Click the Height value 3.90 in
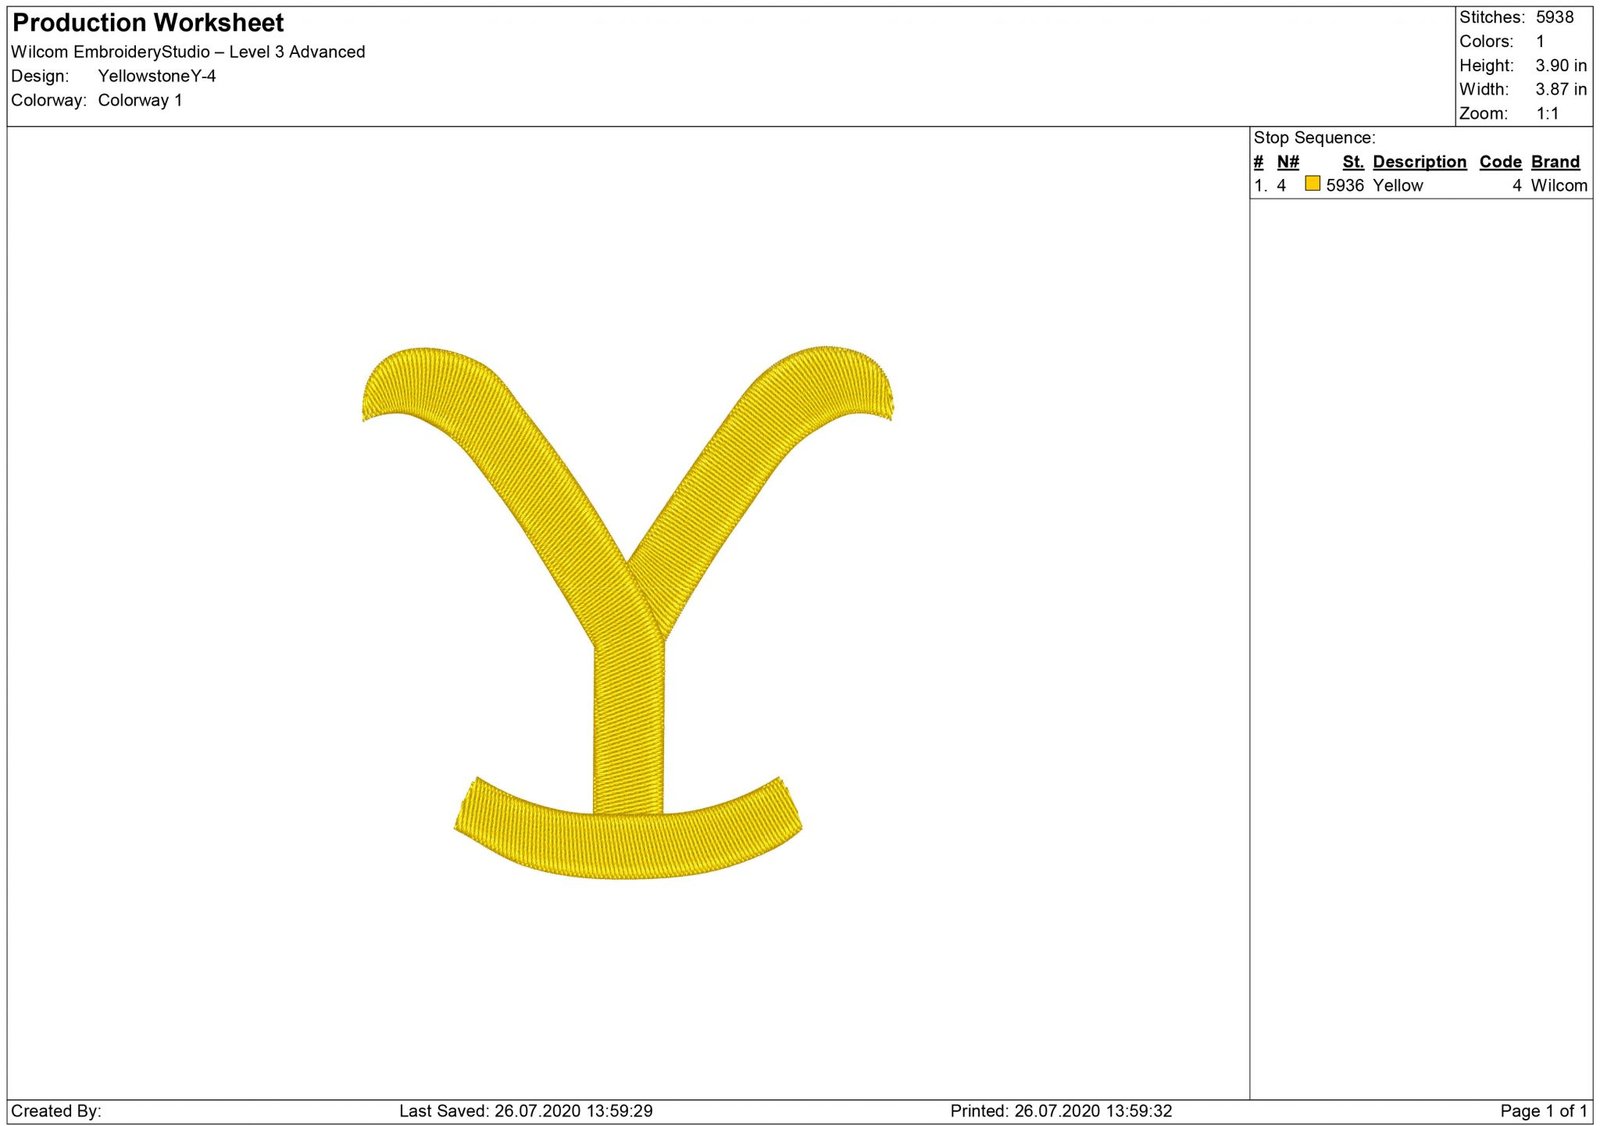The height and width of the screenshot is (1126, 1600). (x=1560, y=66)
